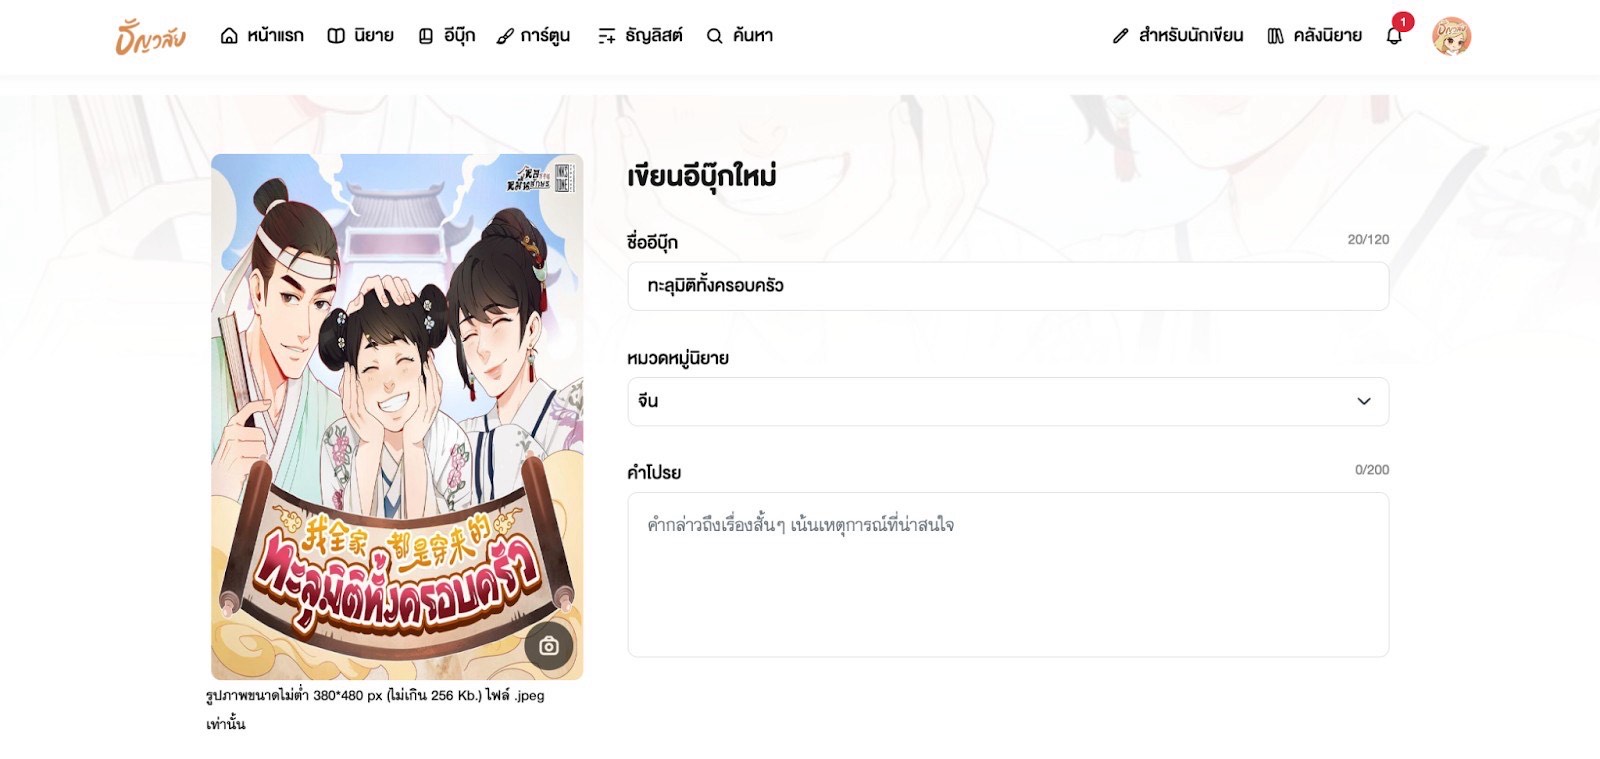Click the ชื่ออีบุ๊ก title input field
Screen dimensions: 1600x759
[x=1008, y=286]
